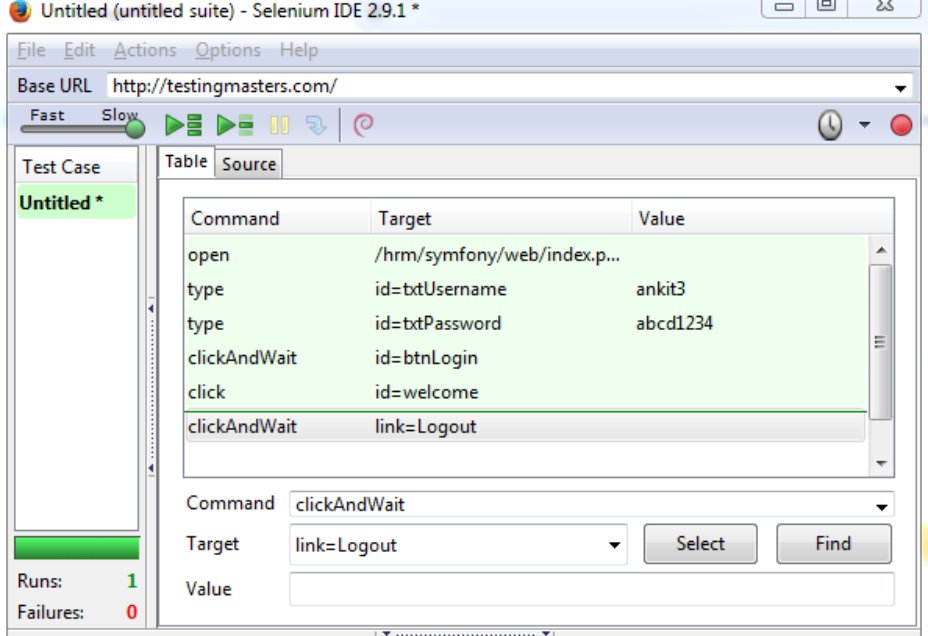Click the Step toolbar icon
The width and height of the screenshot is (928, 636).
(x=316, y=126)
